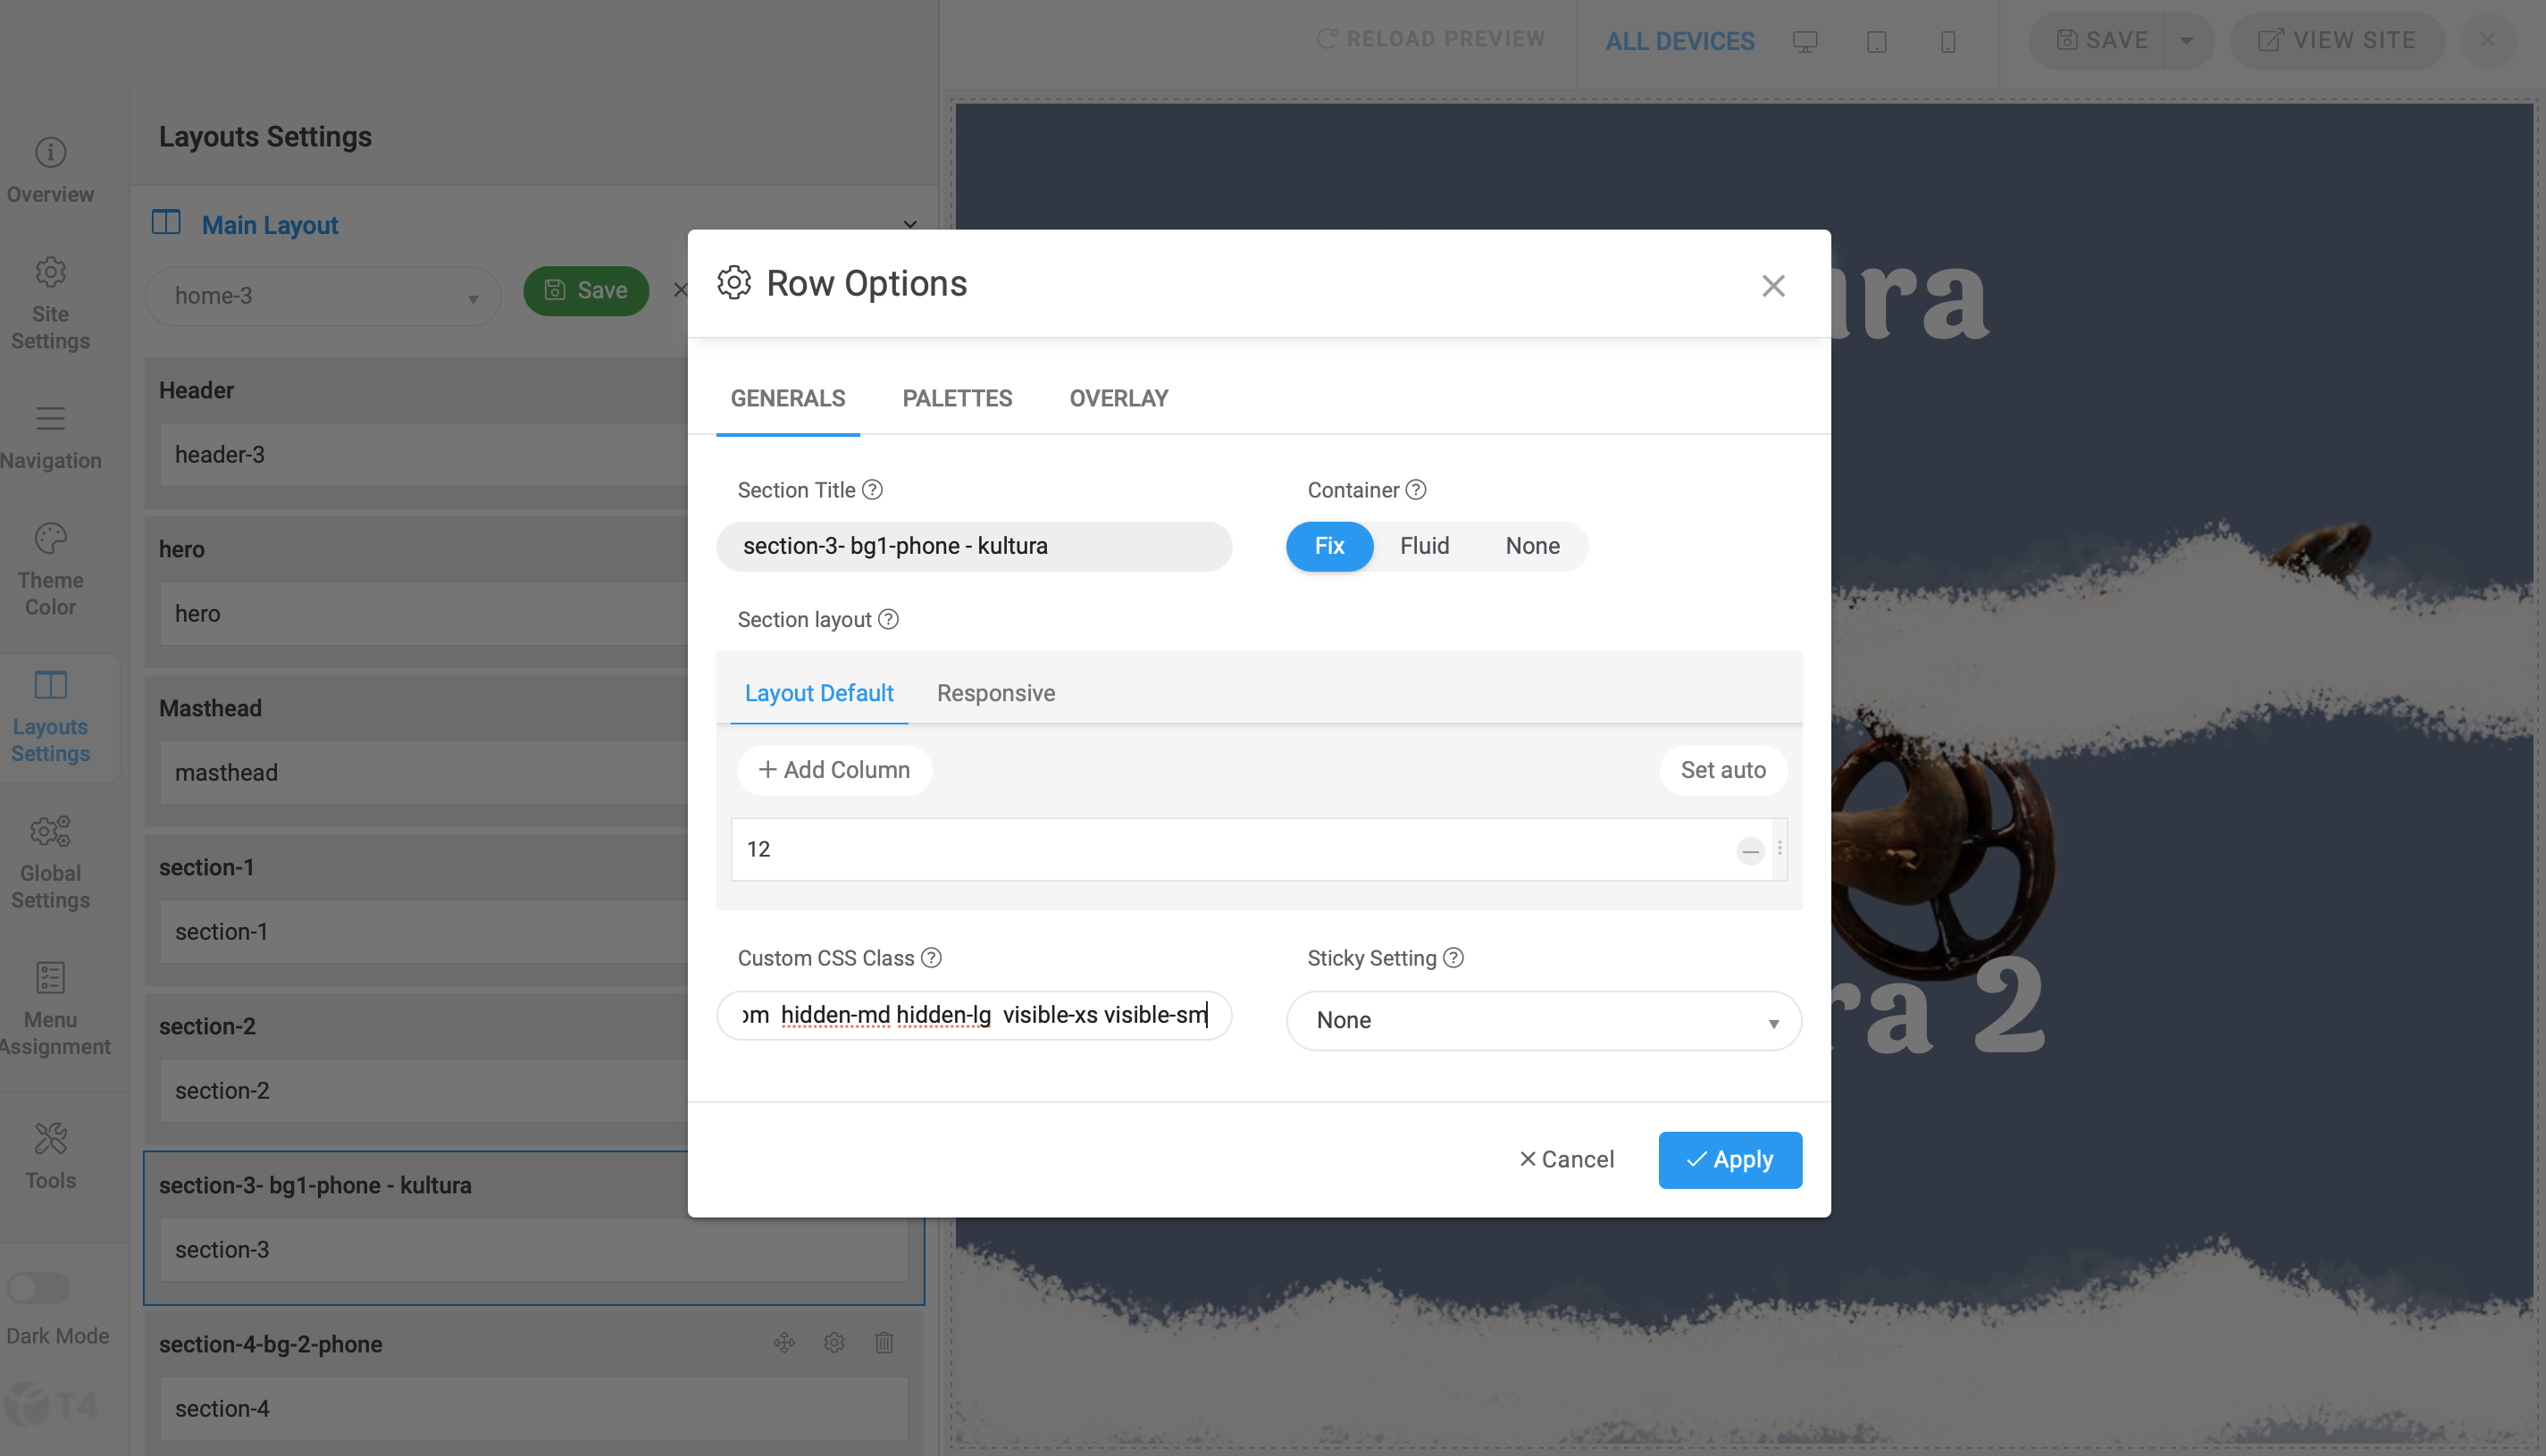Viewport: 2546px width, 1456px height.
Task: Click the Section Title help icon
Action: click(x=872, y=490)
